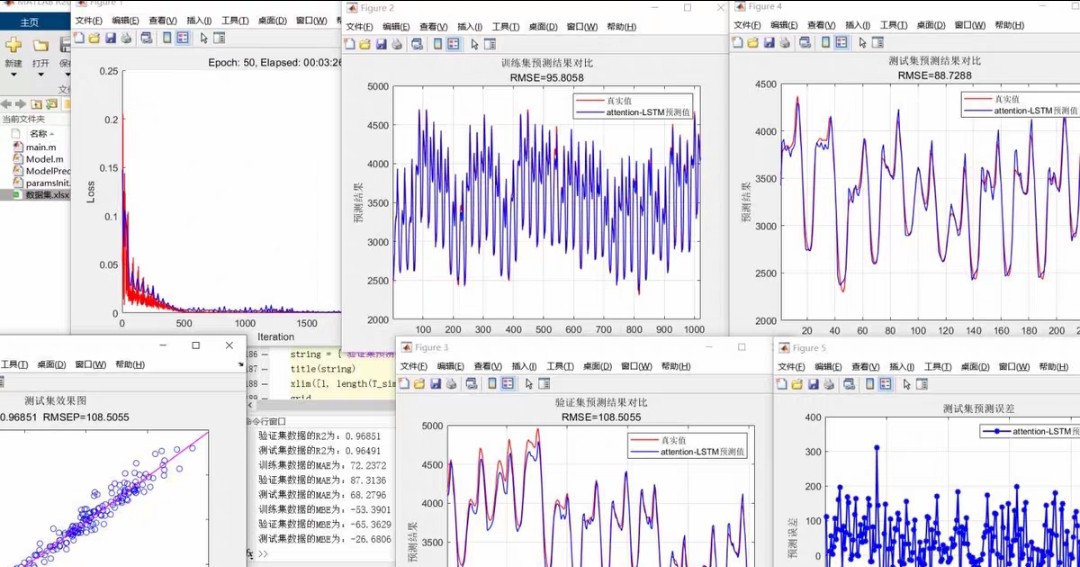Toggle Insert Legend in Figure 5 toolbar
This screenshot has width=1080, height=567.
point(886,384)
